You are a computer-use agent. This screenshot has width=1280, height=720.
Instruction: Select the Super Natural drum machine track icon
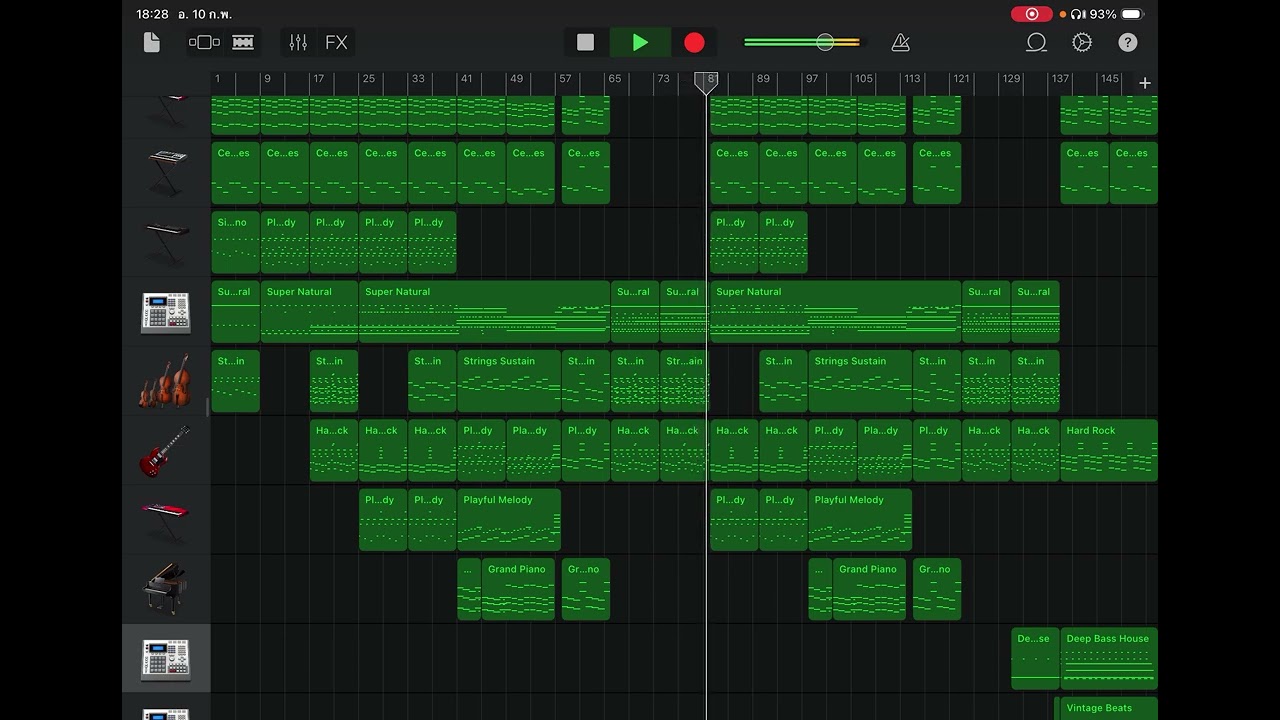166,312
